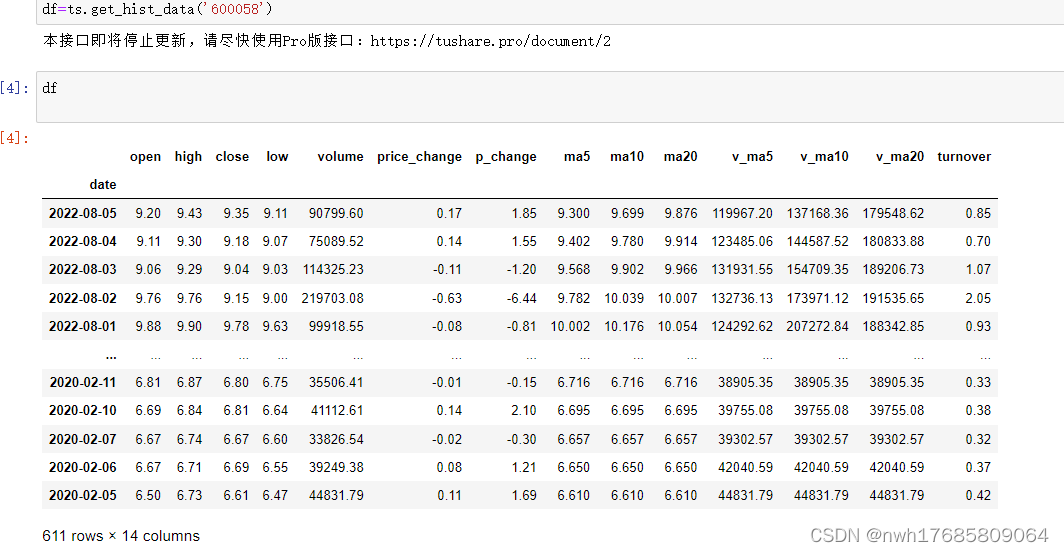The width and height of the screenshot is (1064, 552).
Task: Click turnover value 0.85
Action: click(978, 213)
